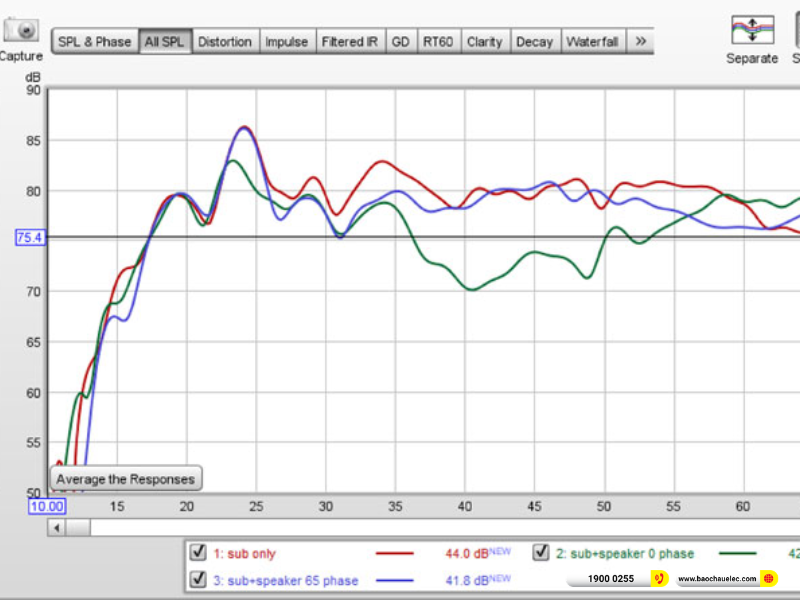Toggle '2: sub+speaker 0 phase' checkbox
800x600 pixels.
541,553
